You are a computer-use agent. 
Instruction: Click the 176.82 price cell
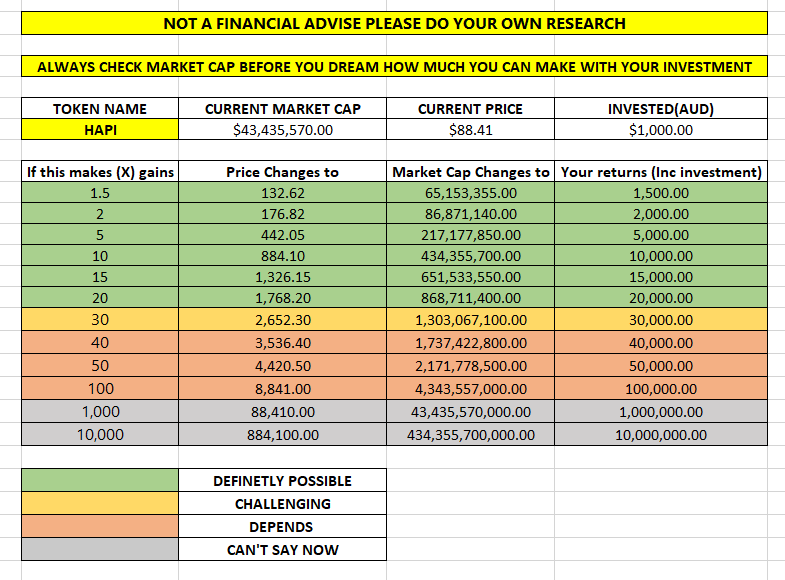pyautogui.click(x=282, y=214)
